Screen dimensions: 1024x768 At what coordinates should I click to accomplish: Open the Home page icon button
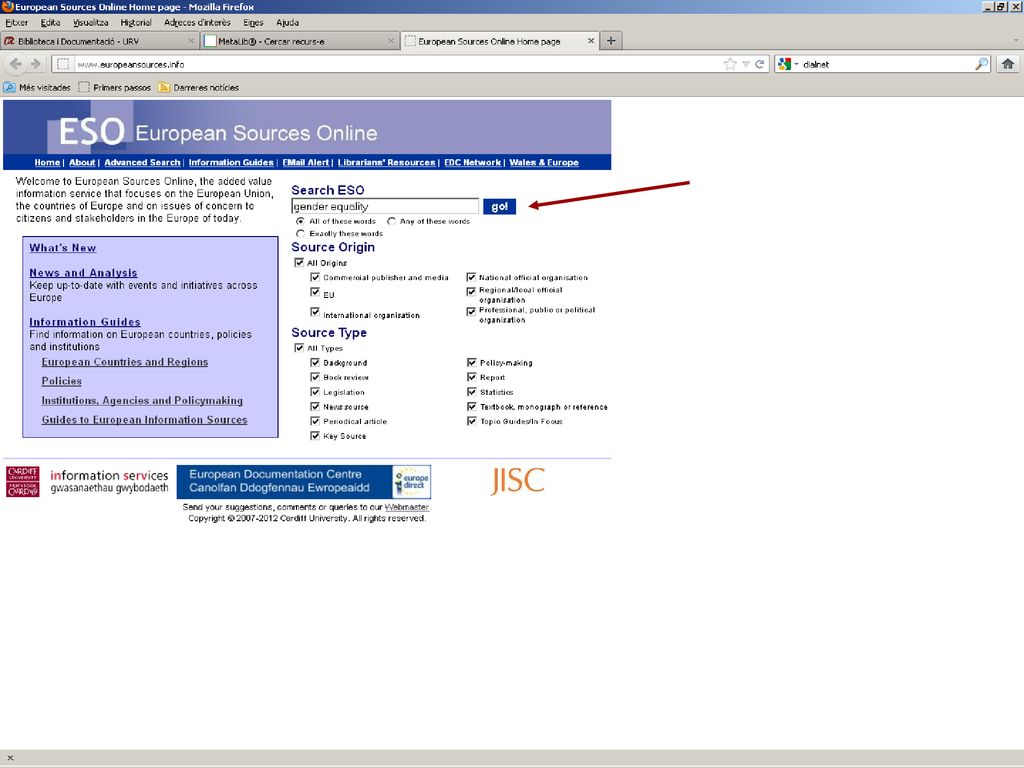click(x=1008, y=64)
